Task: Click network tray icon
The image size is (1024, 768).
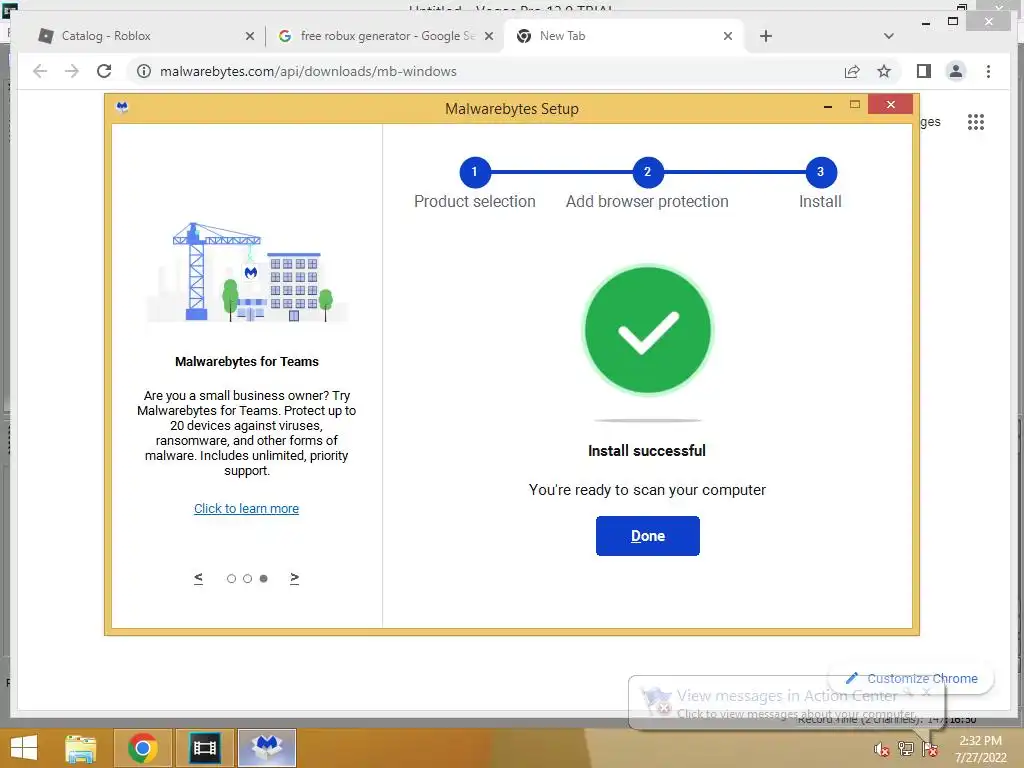Action: point(906,749)
